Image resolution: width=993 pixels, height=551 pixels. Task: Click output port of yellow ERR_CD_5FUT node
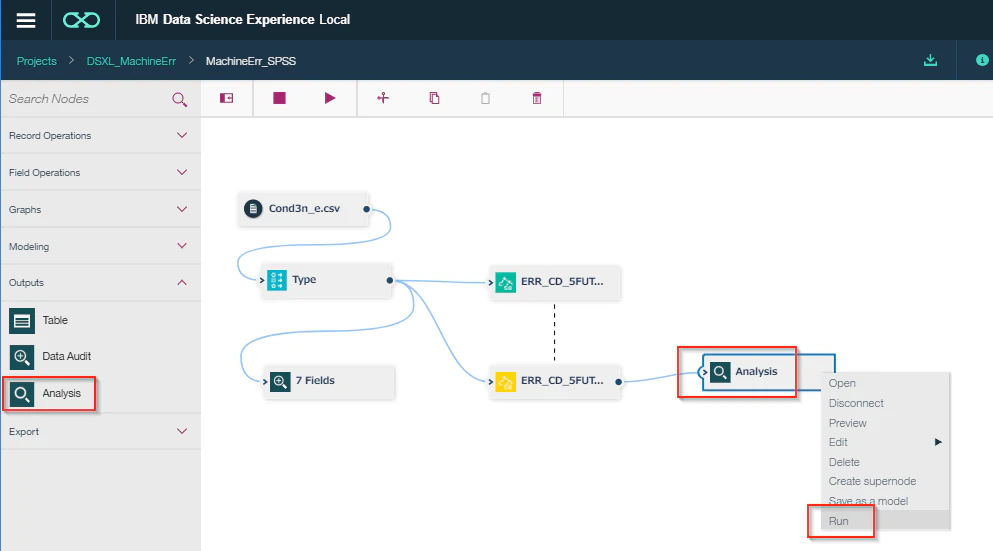pos(619,382)
